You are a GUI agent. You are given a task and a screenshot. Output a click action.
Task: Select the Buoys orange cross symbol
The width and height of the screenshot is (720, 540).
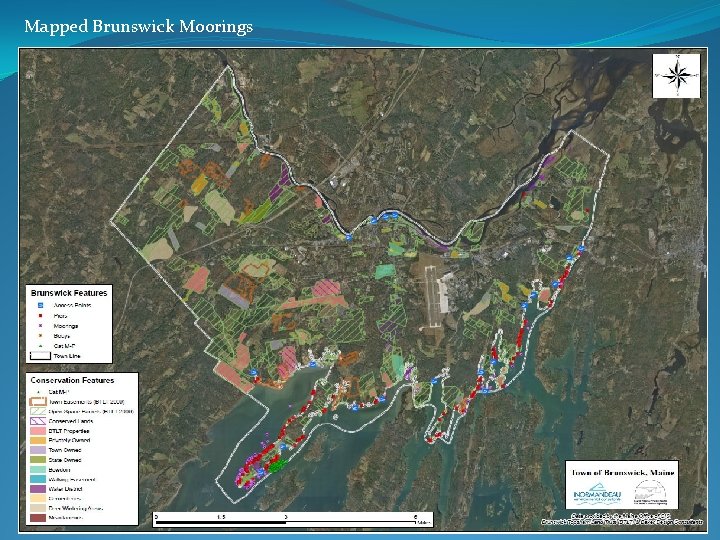pyautogui.click(x=40, y=336)
